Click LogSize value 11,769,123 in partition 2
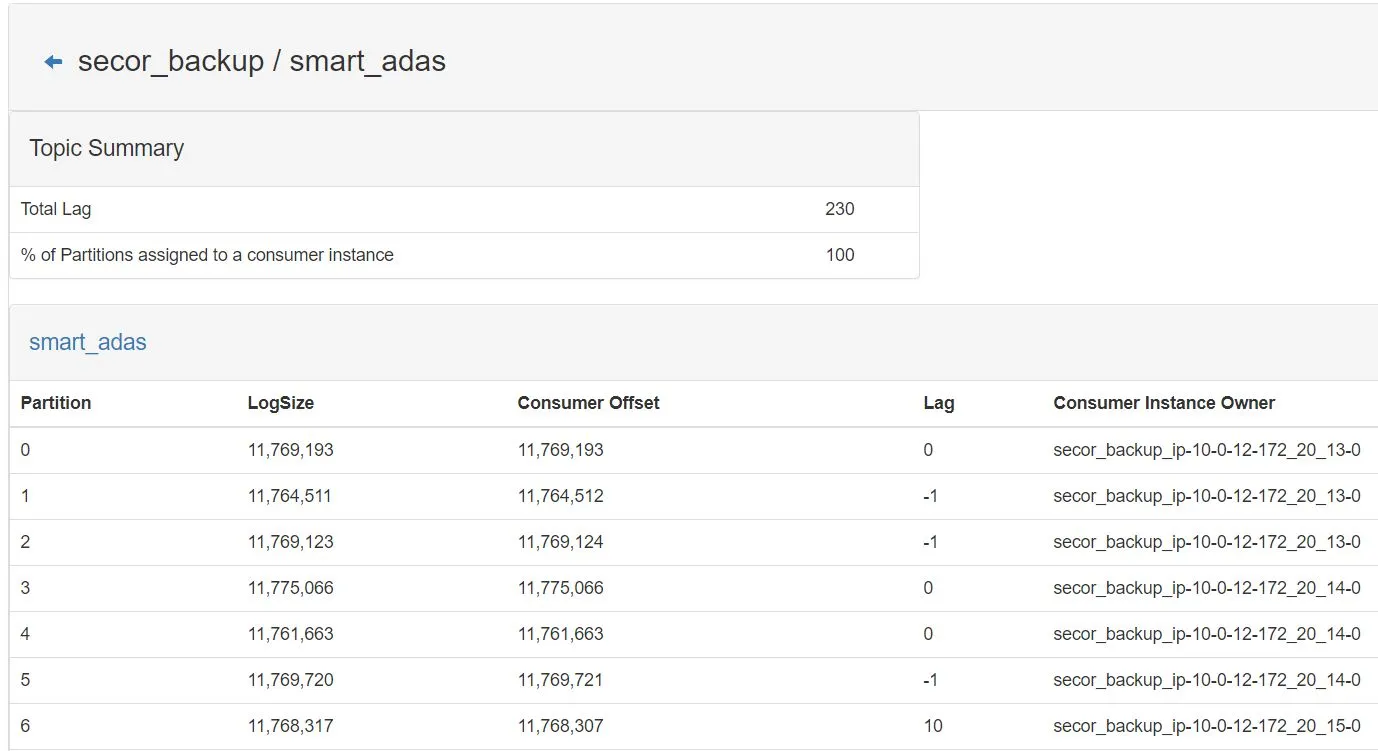This screenshot has height=751, width=1378. 291,542
